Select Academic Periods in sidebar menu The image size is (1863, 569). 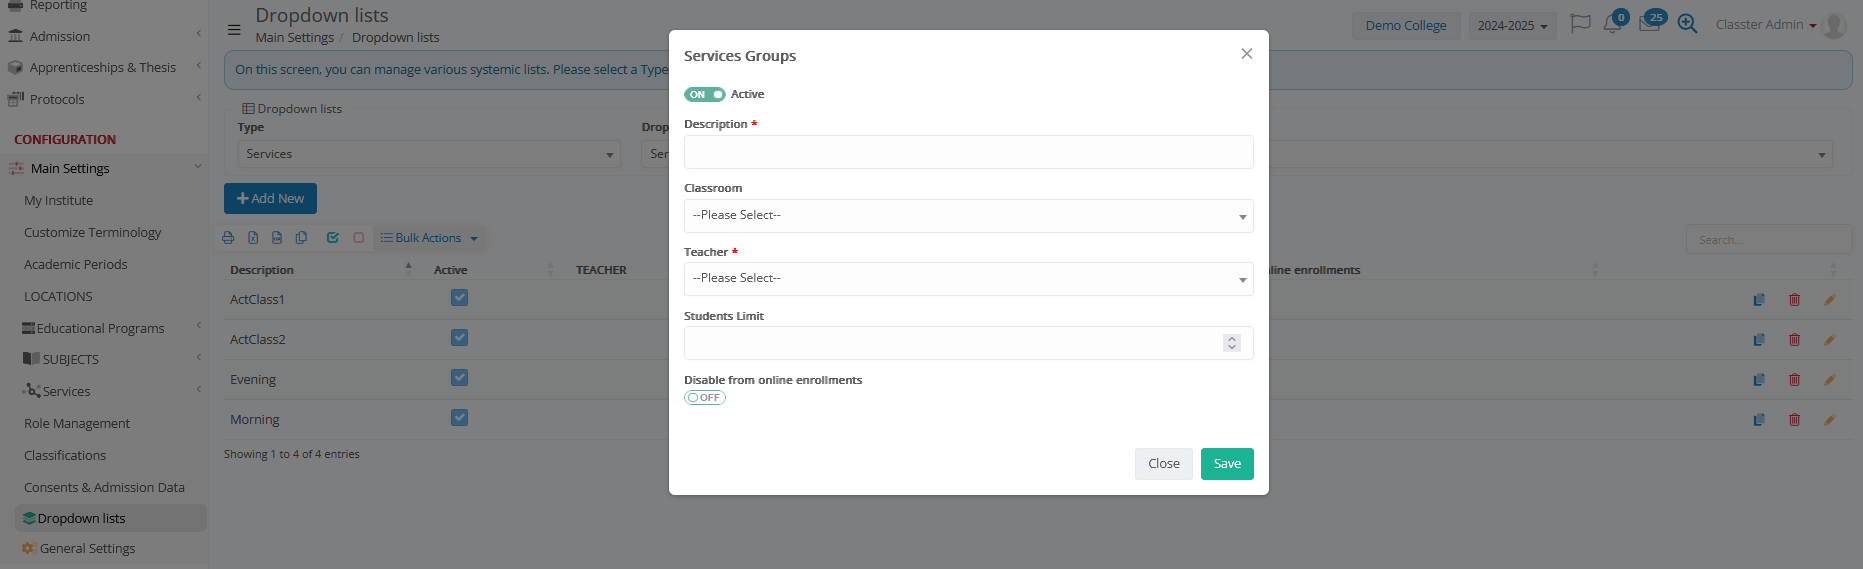[76, 265]
